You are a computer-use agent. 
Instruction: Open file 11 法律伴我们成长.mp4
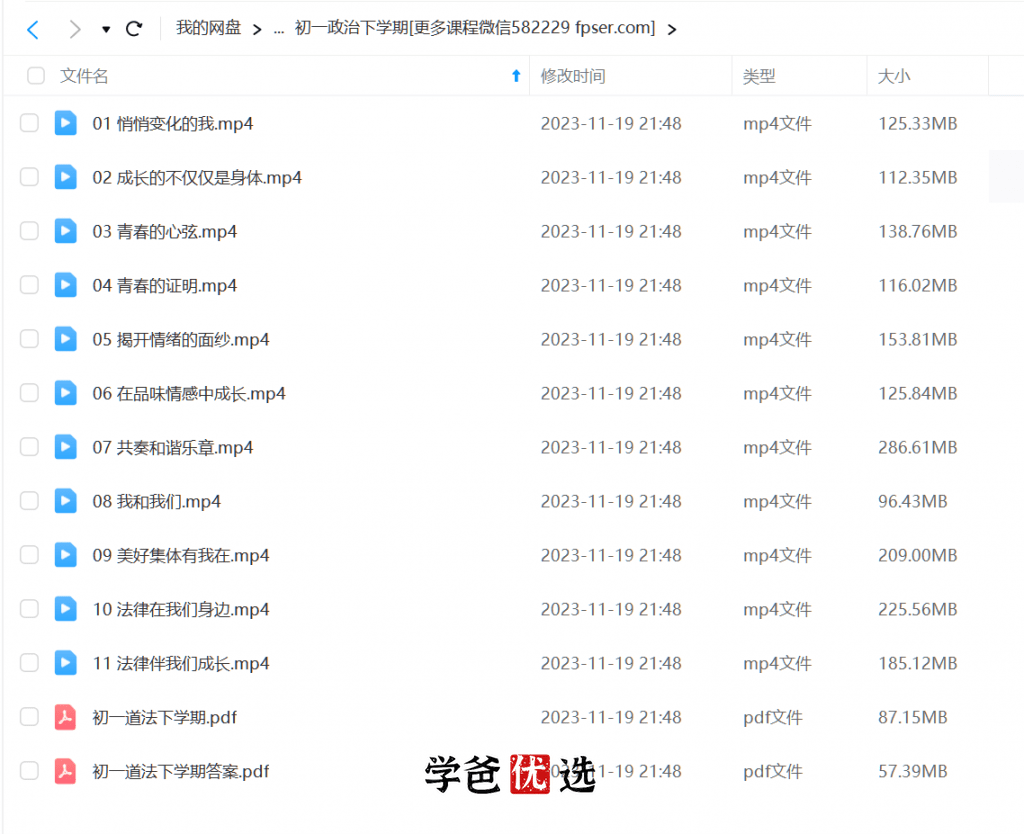pos(181,664)
